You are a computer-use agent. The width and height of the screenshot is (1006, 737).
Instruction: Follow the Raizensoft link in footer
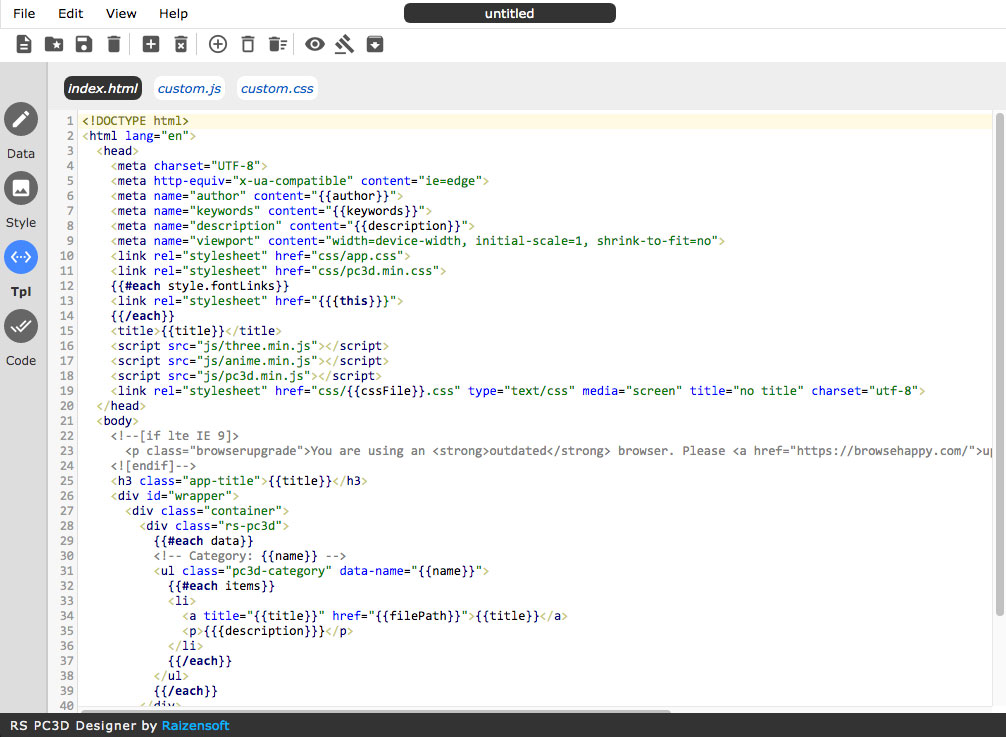(195, 725)
